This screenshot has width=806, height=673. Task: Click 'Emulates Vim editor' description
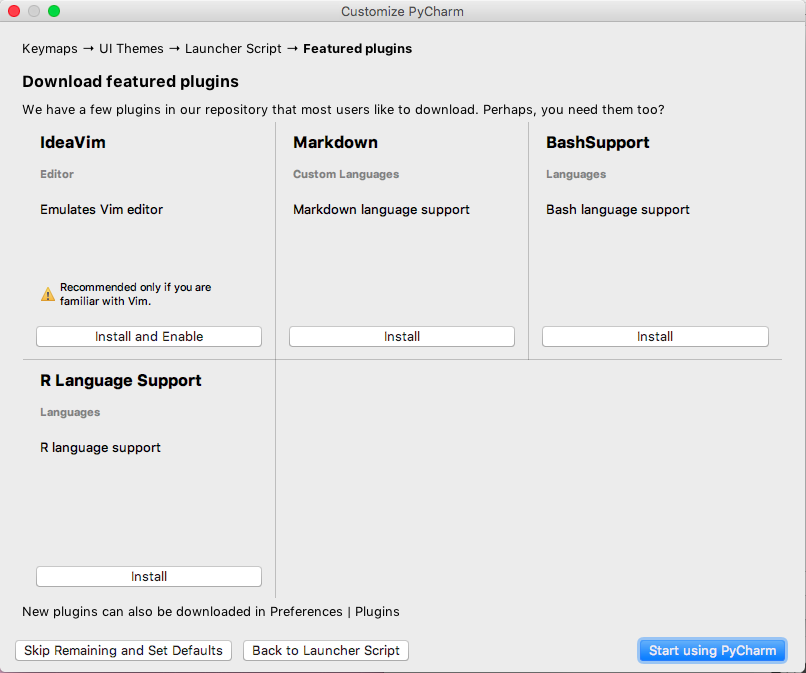click(x=101, y=209)
